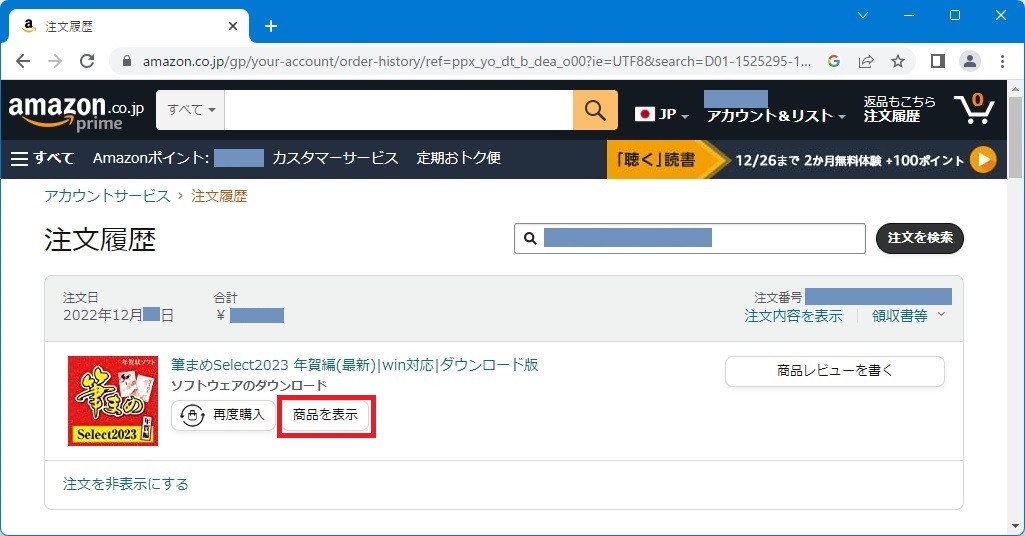Click the 注文を検索 button
The image size is (1025, 536).
click(x=920, y=238)
